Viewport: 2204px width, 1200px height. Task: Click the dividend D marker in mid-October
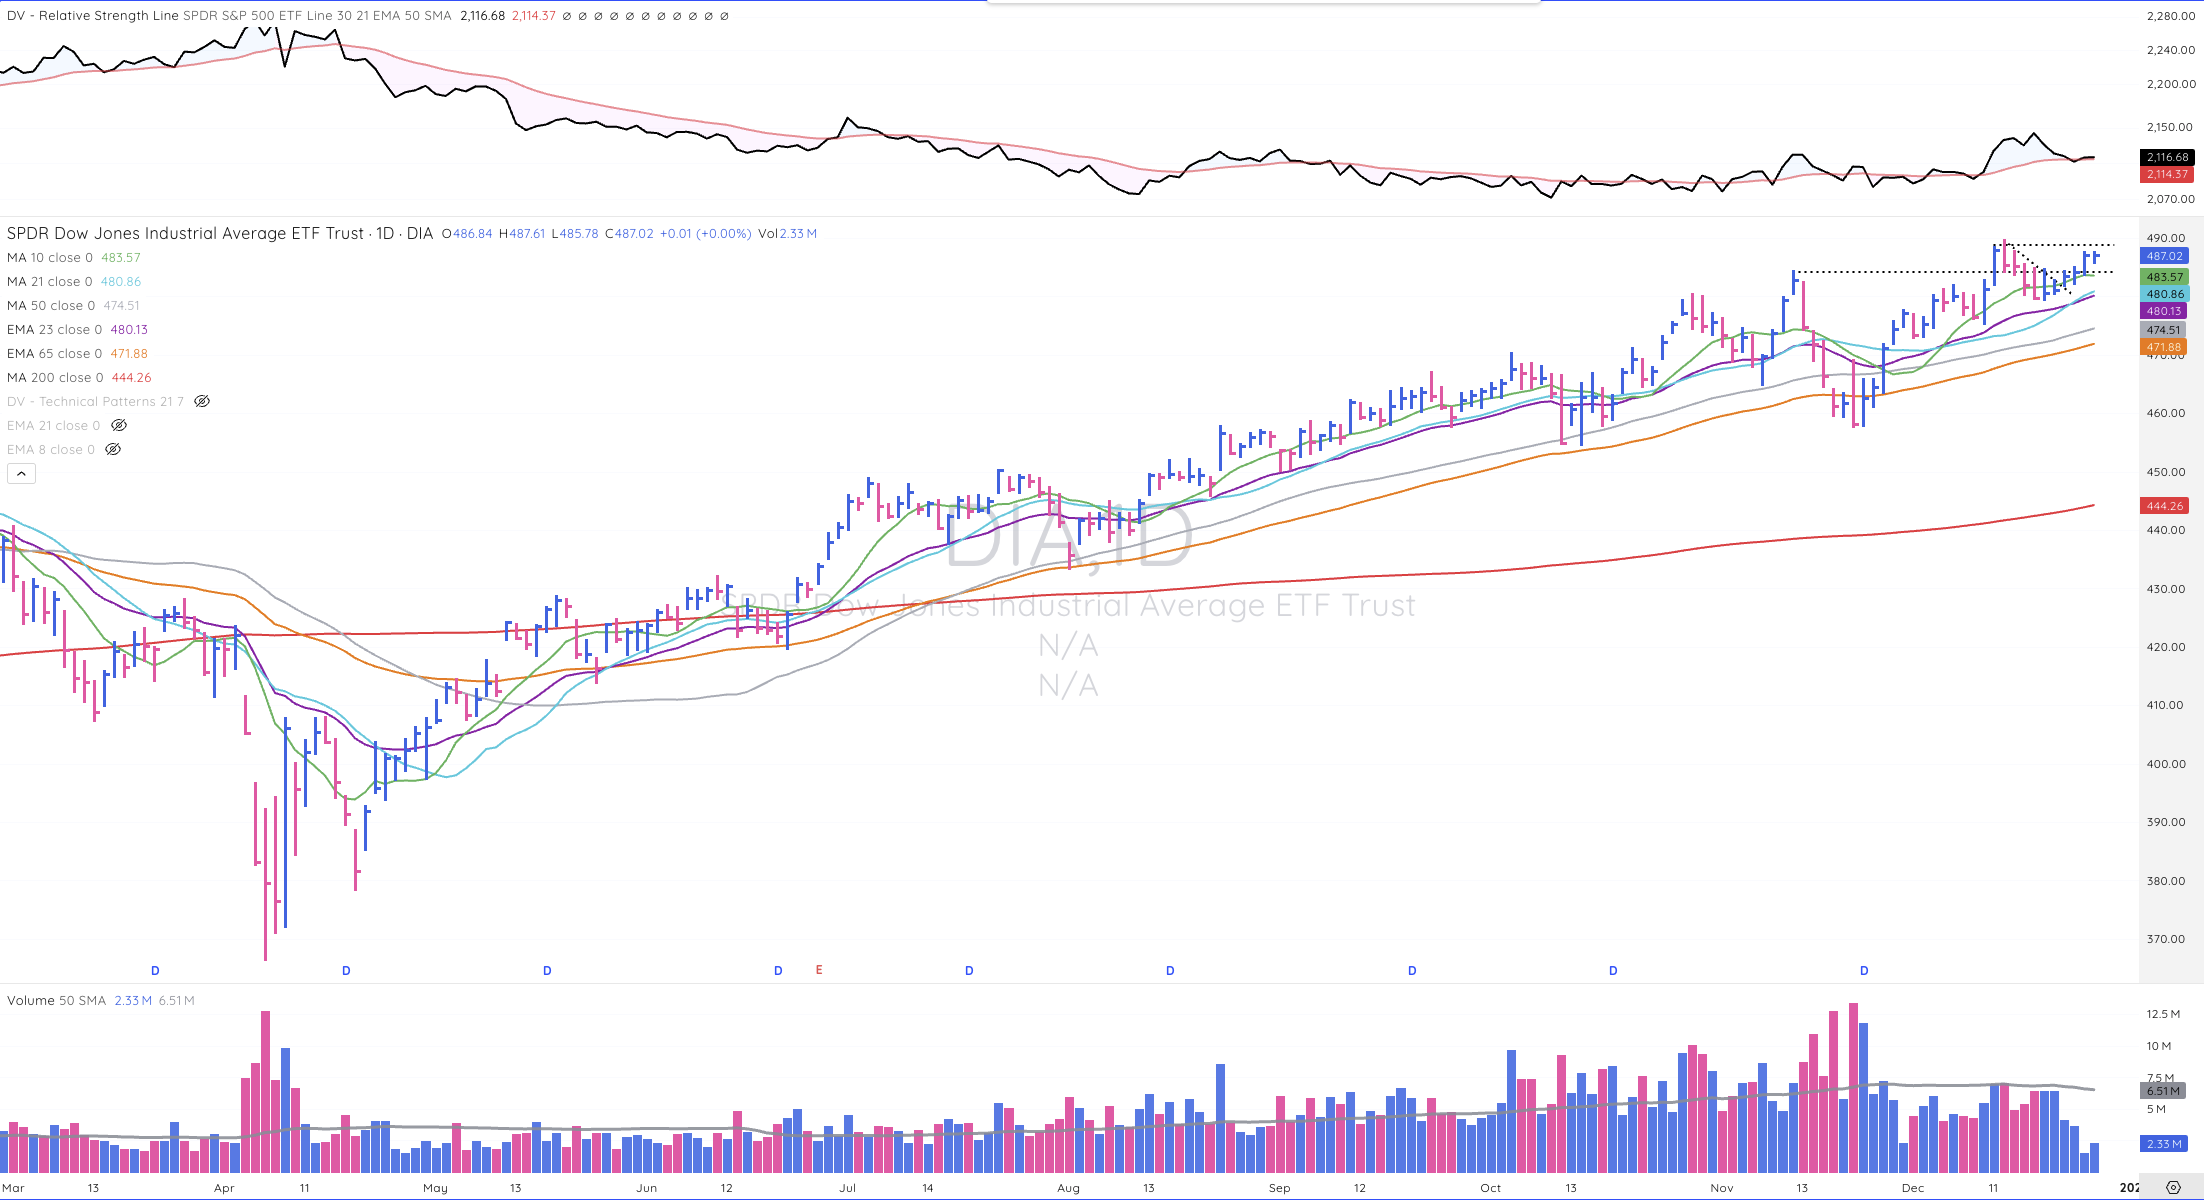click(x=1613, y=970)
